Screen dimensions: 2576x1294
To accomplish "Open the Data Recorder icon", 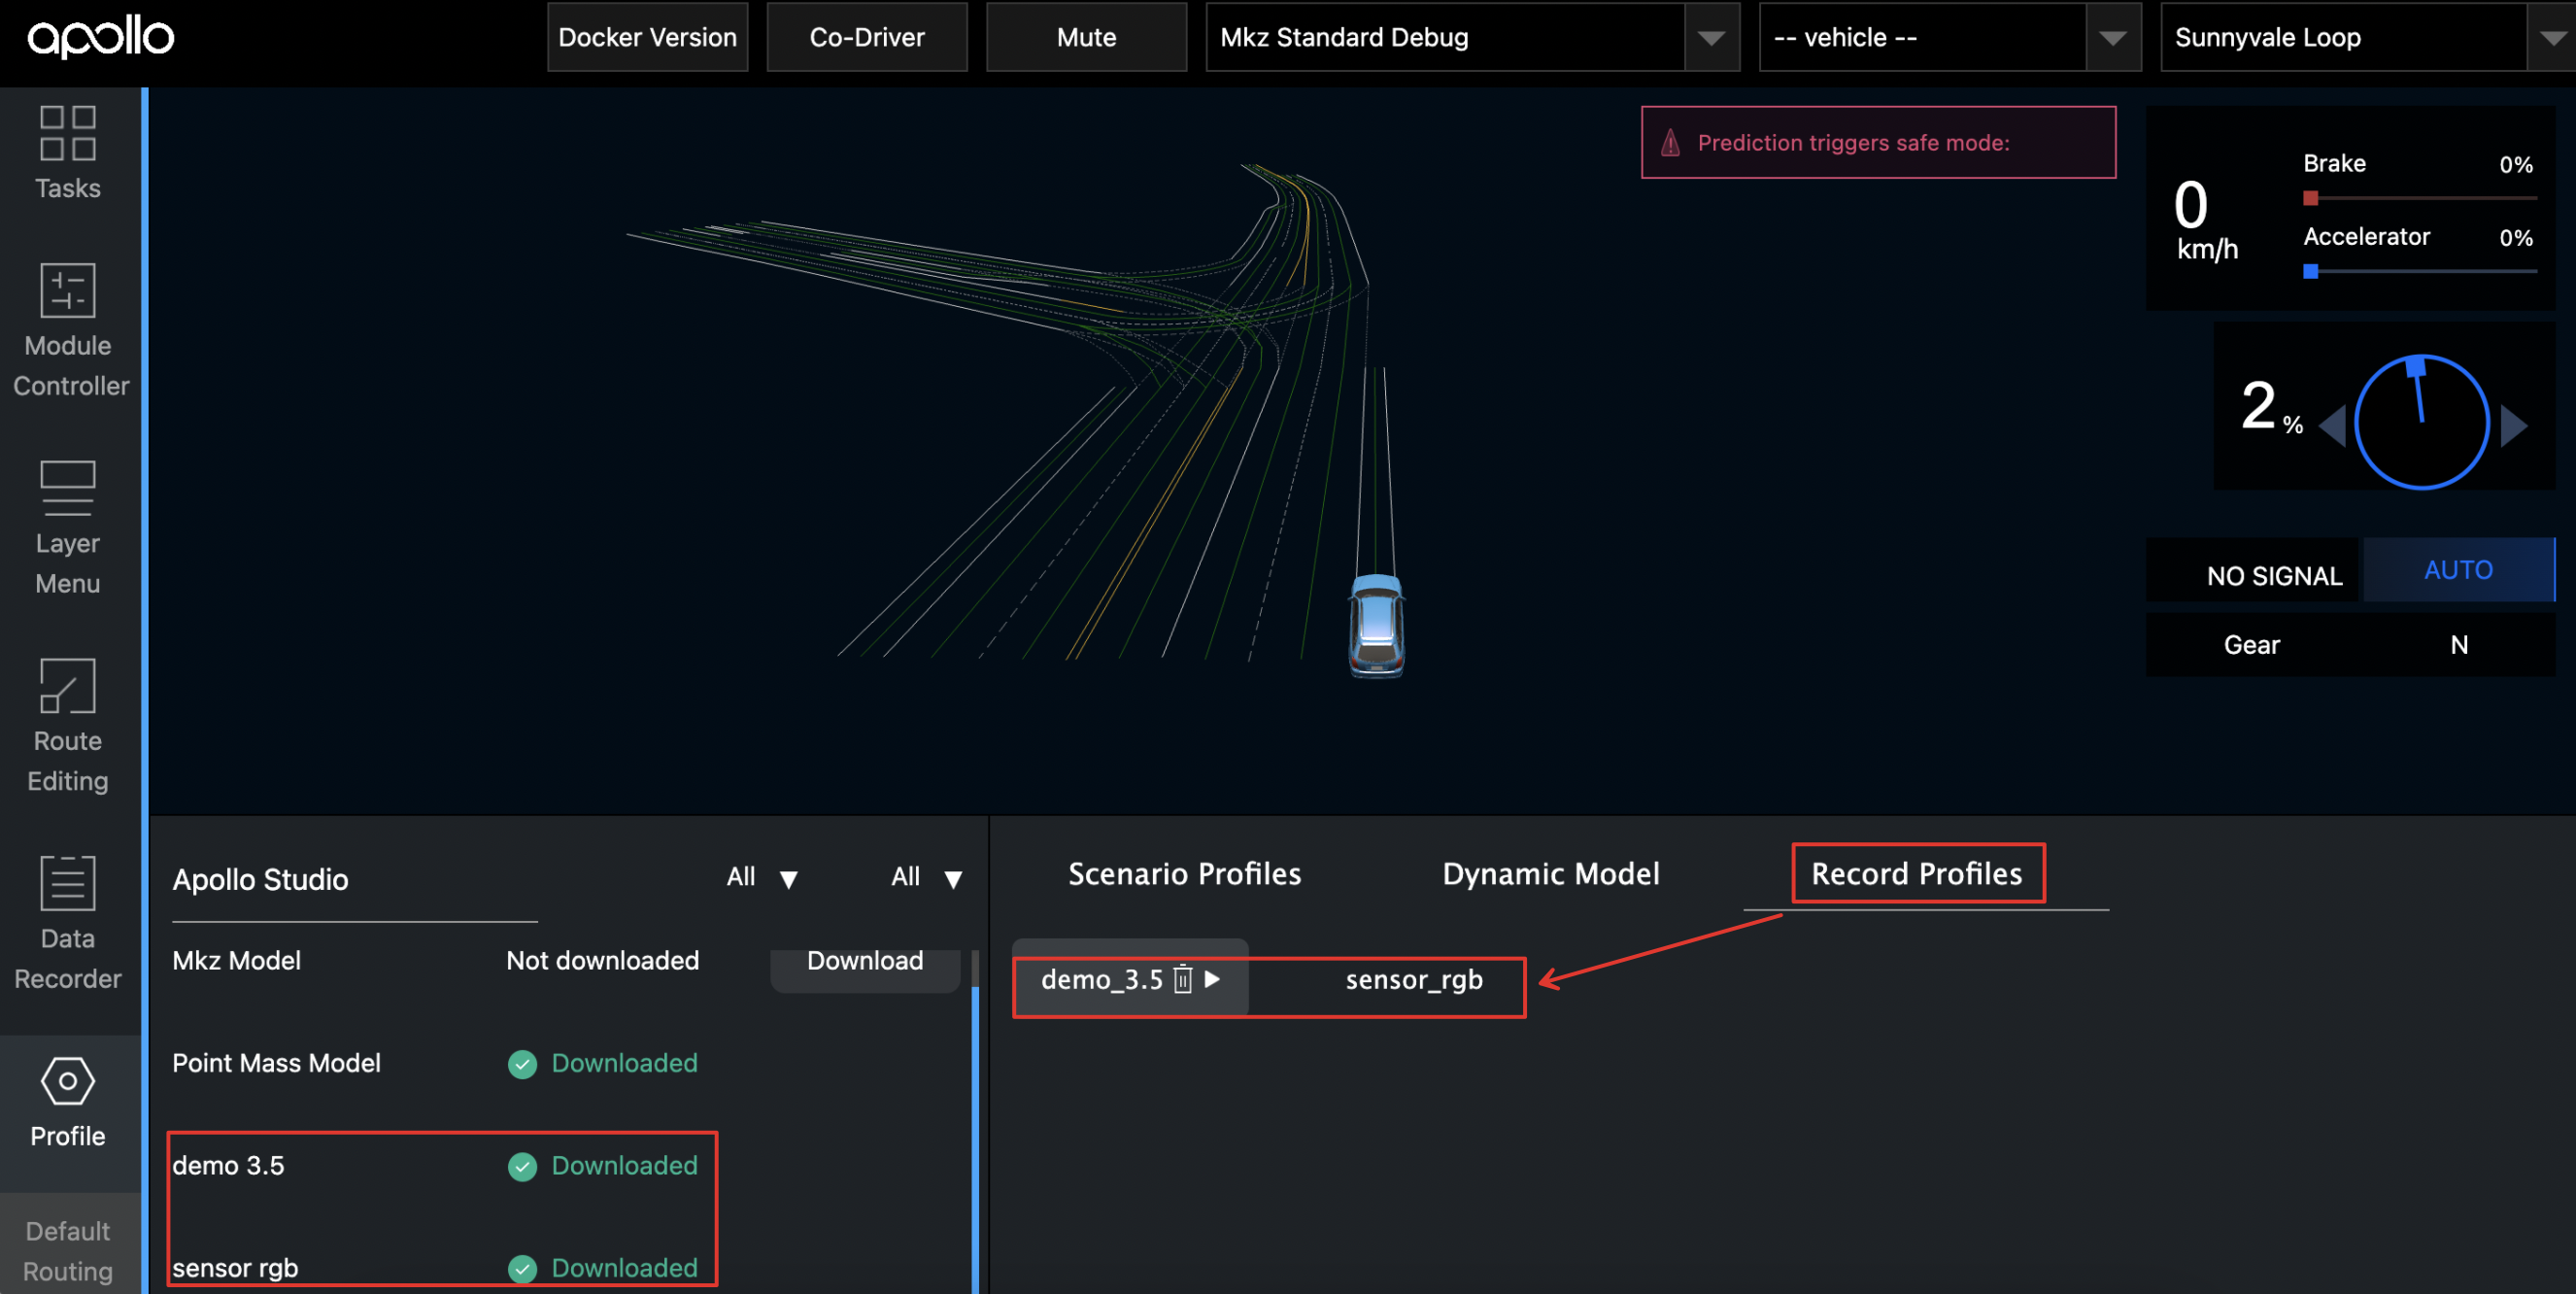I will click(67, 882).
